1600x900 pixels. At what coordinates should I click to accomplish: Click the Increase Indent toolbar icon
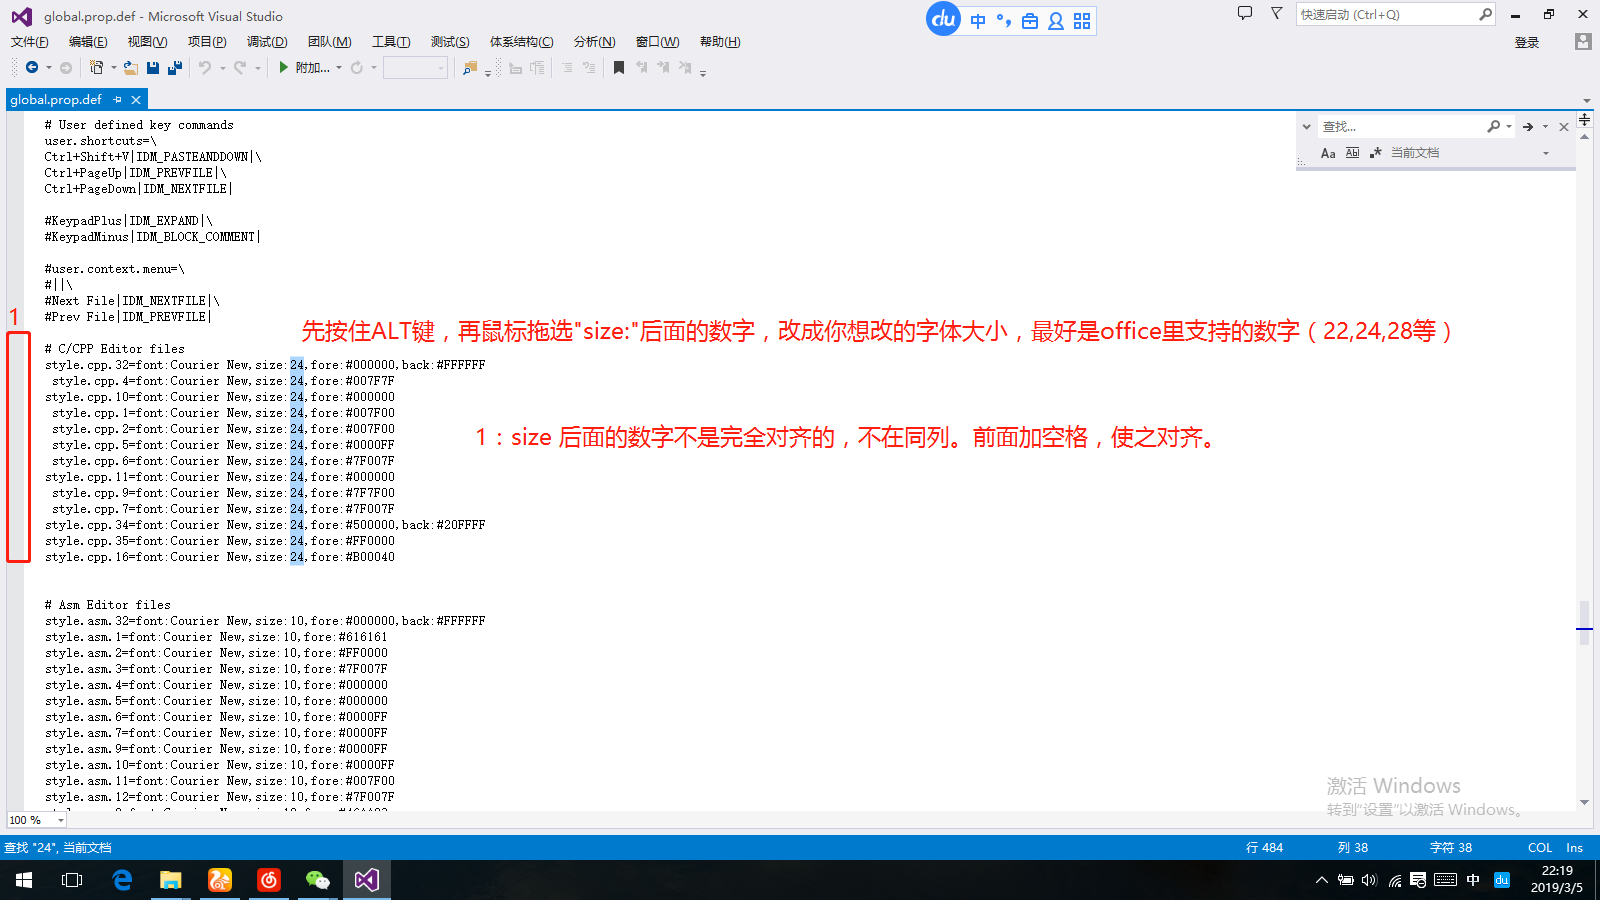pos(538,67)
